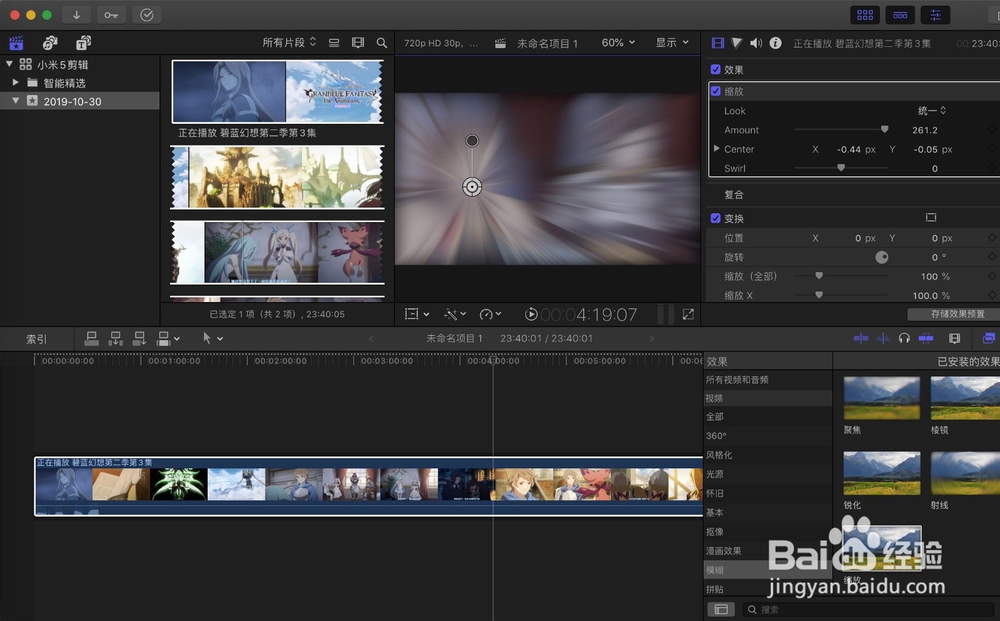
Task: Select 锐化 effect thumbnail
Action: [x=881, y=473]
